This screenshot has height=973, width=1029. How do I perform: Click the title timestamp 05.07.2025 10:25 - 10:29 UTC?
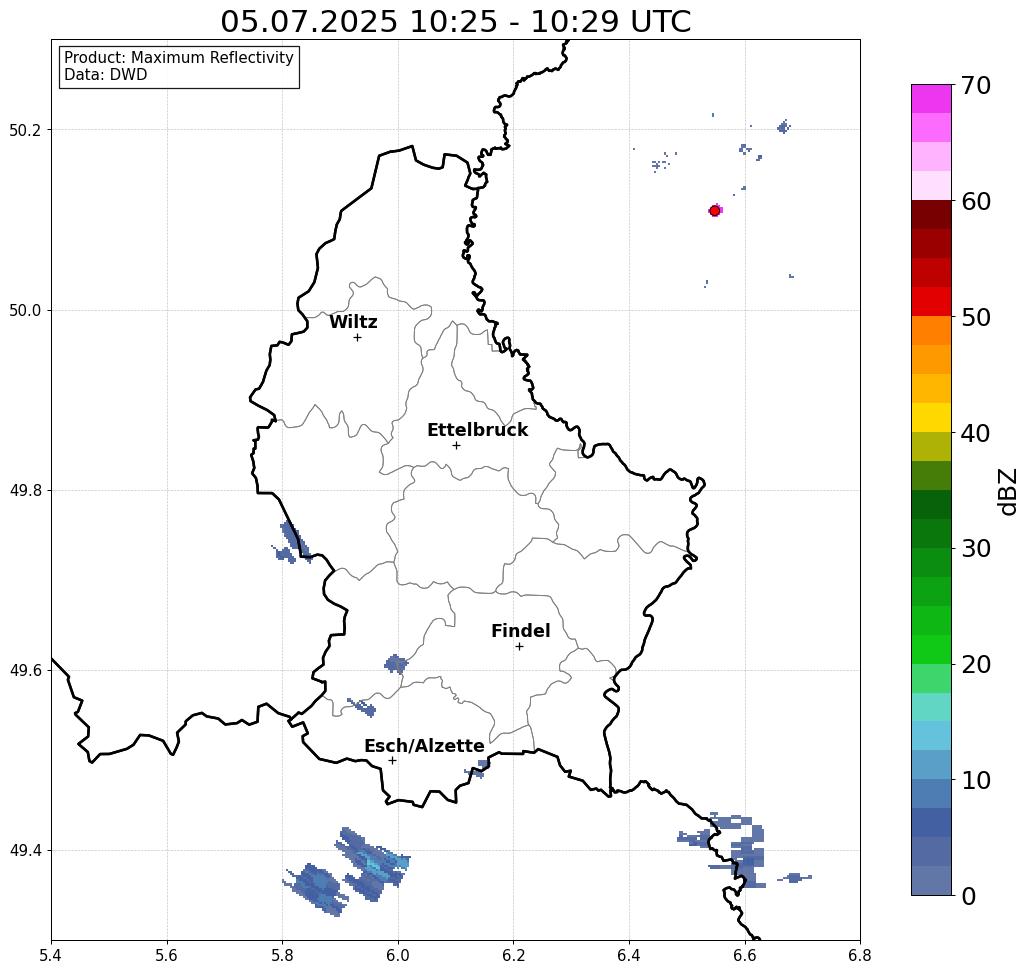point(455,21)
